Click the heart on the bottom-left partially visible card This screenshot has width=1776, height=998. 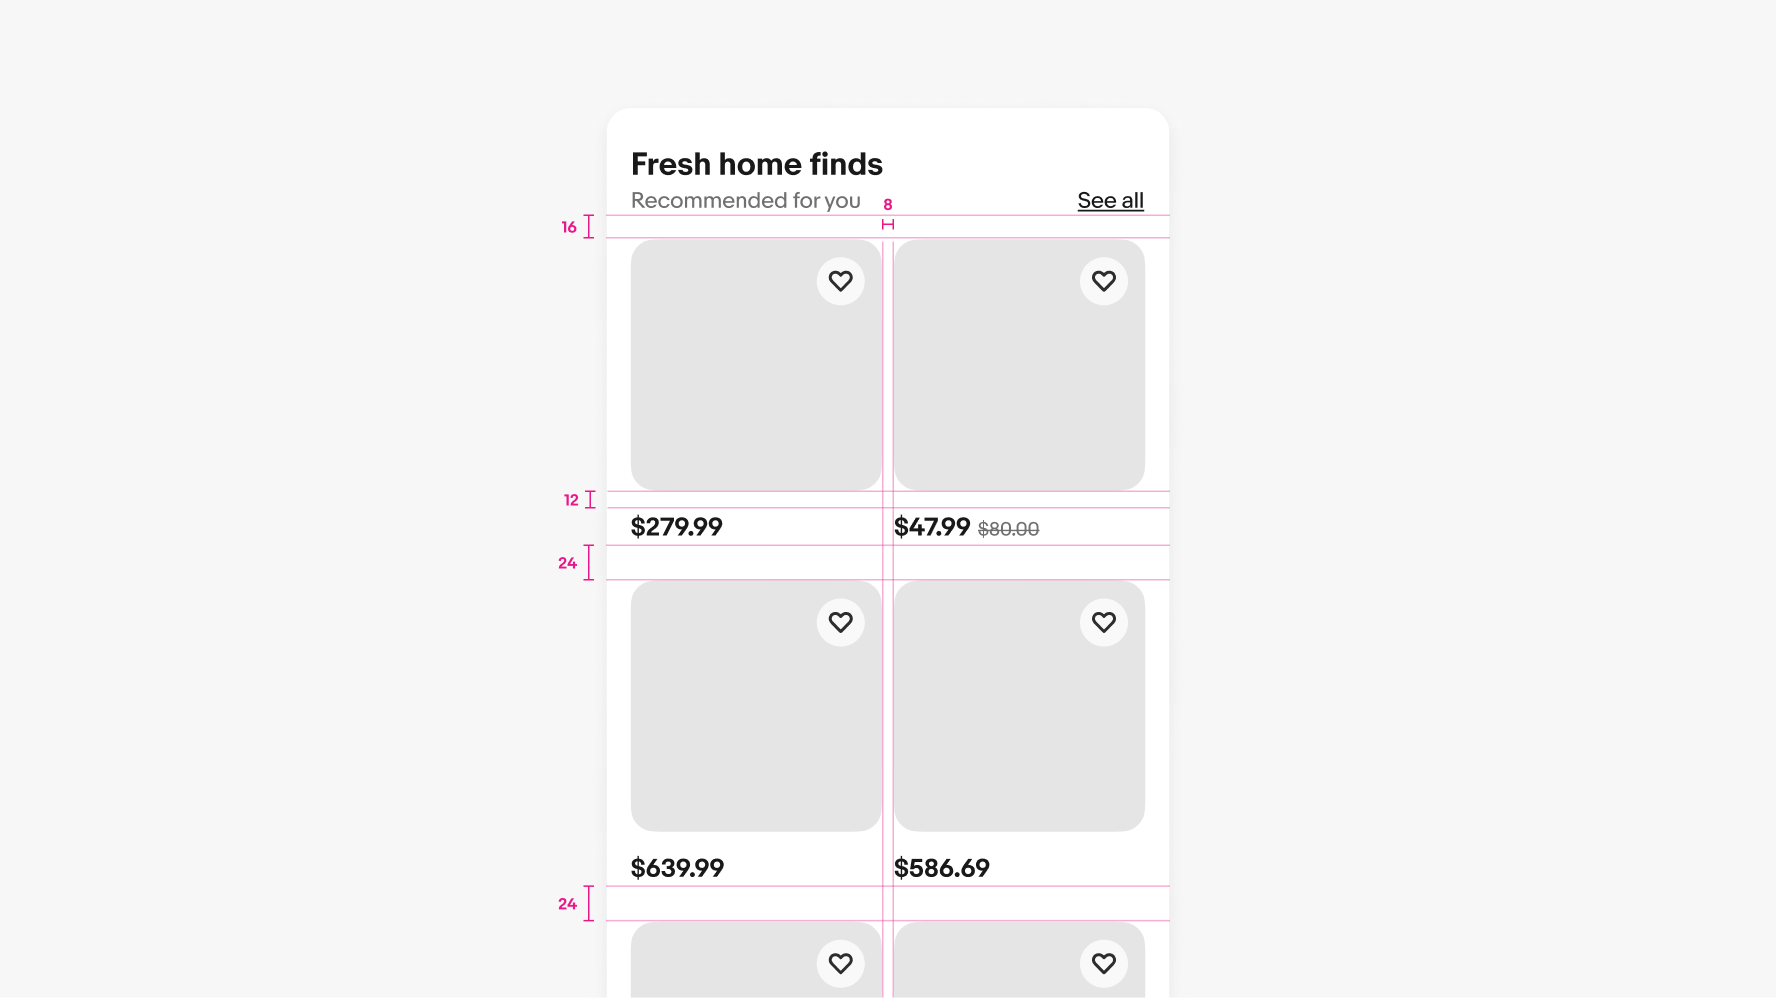tap(841, 964)
